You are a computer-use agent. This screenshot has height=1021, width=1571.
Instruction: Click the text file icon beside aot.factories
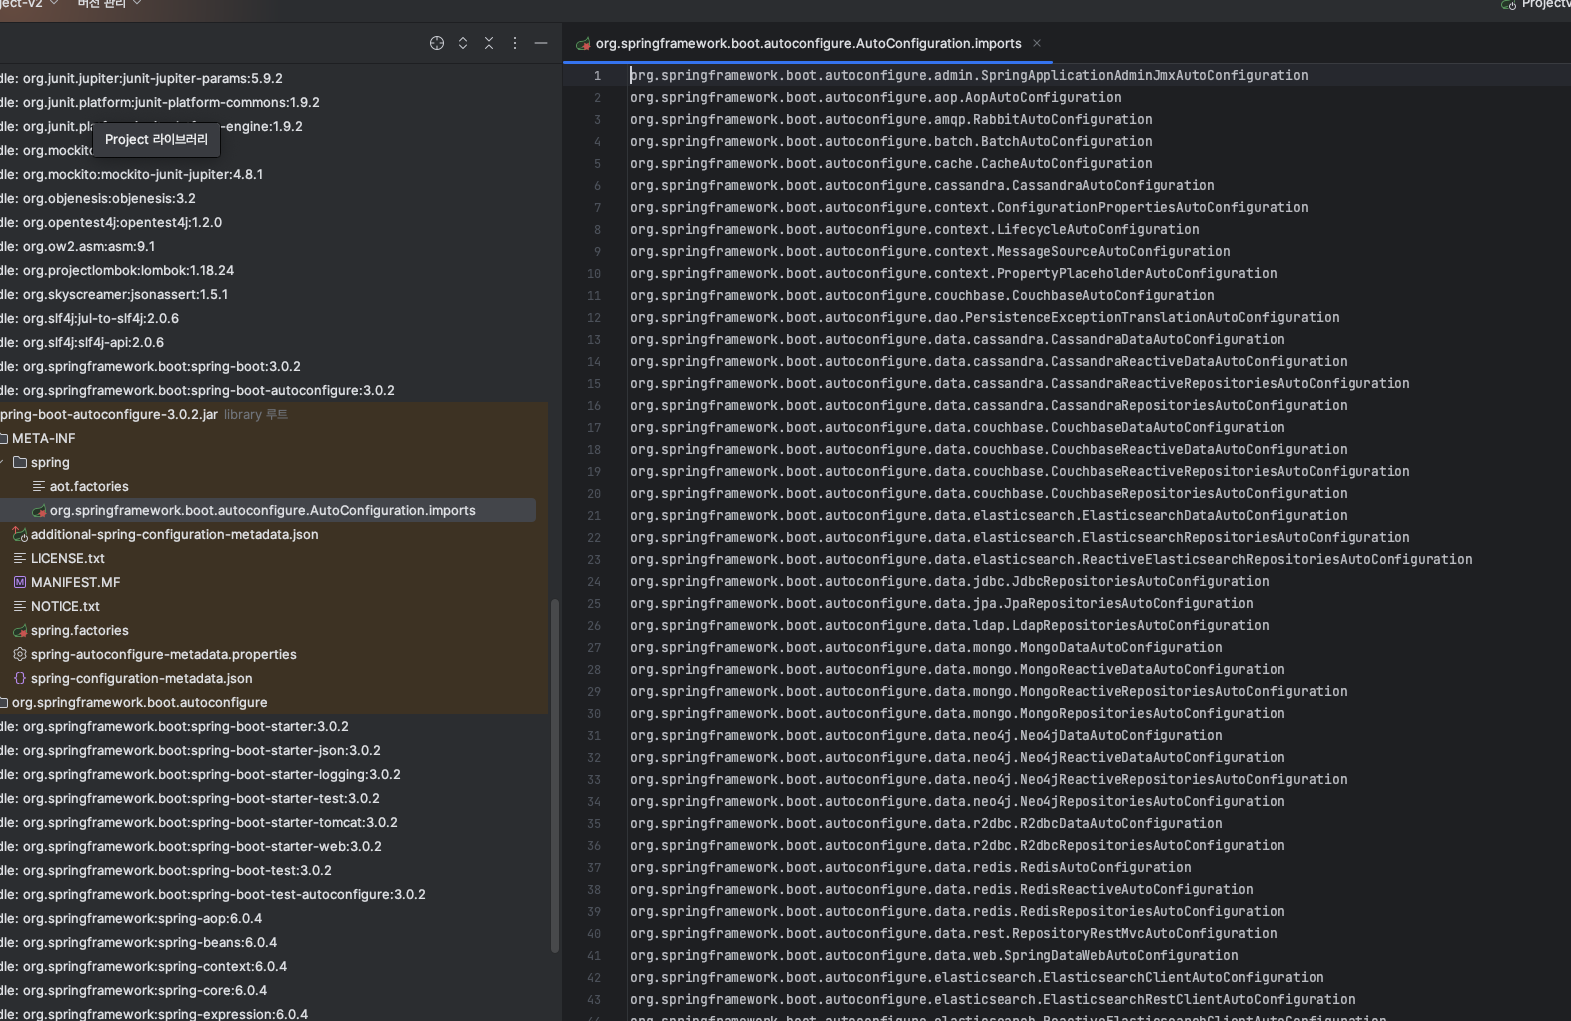(x=39, y=486)
